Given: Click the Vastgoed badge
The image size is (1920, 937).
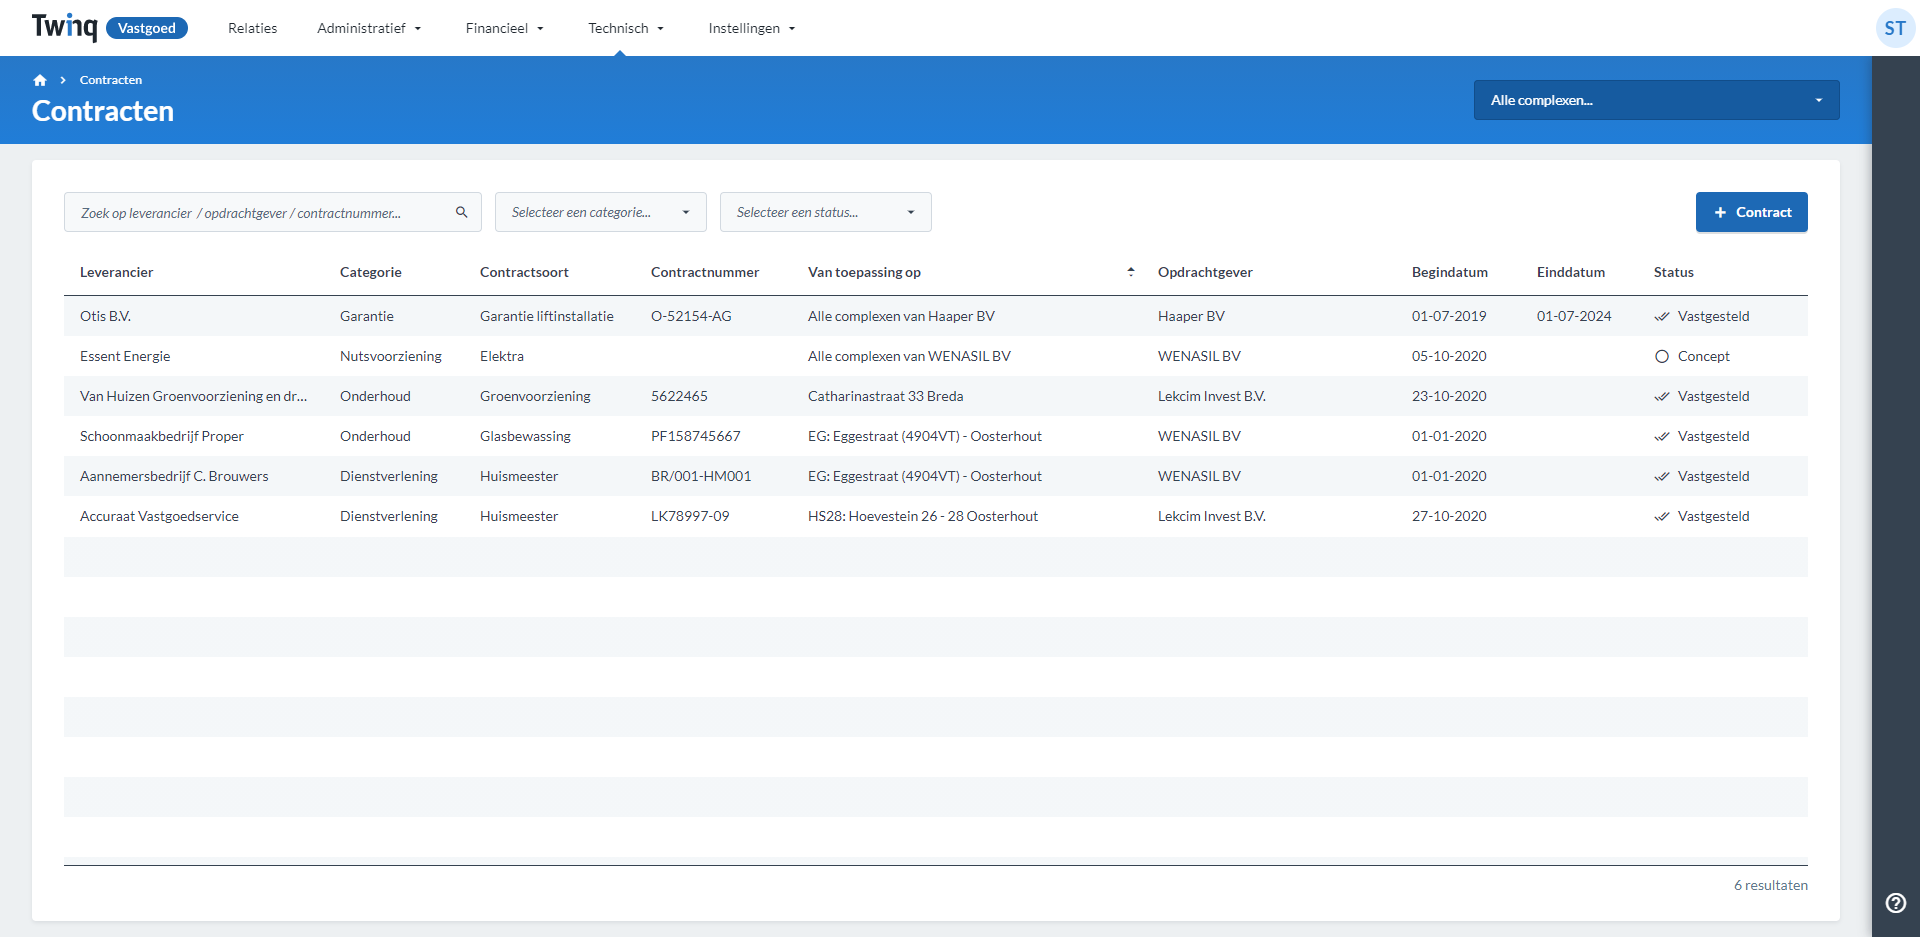Looking at the screenshot, I should coord(146,28).
